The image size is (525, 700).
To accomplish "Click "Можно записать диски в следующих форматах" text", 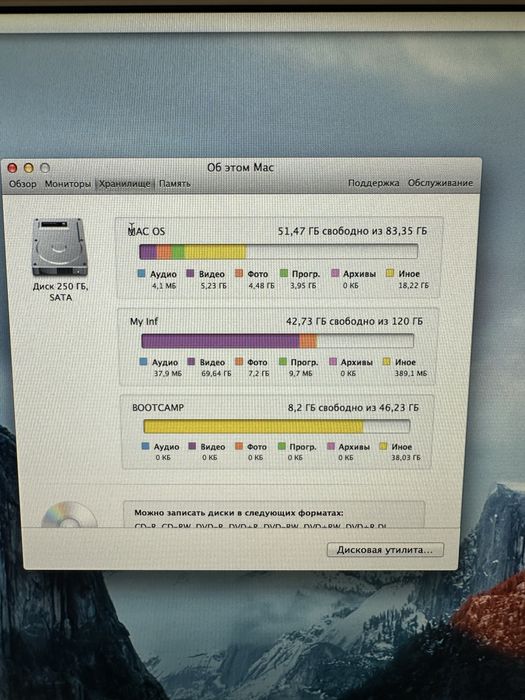I will pyautogui.click(x=239, y=513).
